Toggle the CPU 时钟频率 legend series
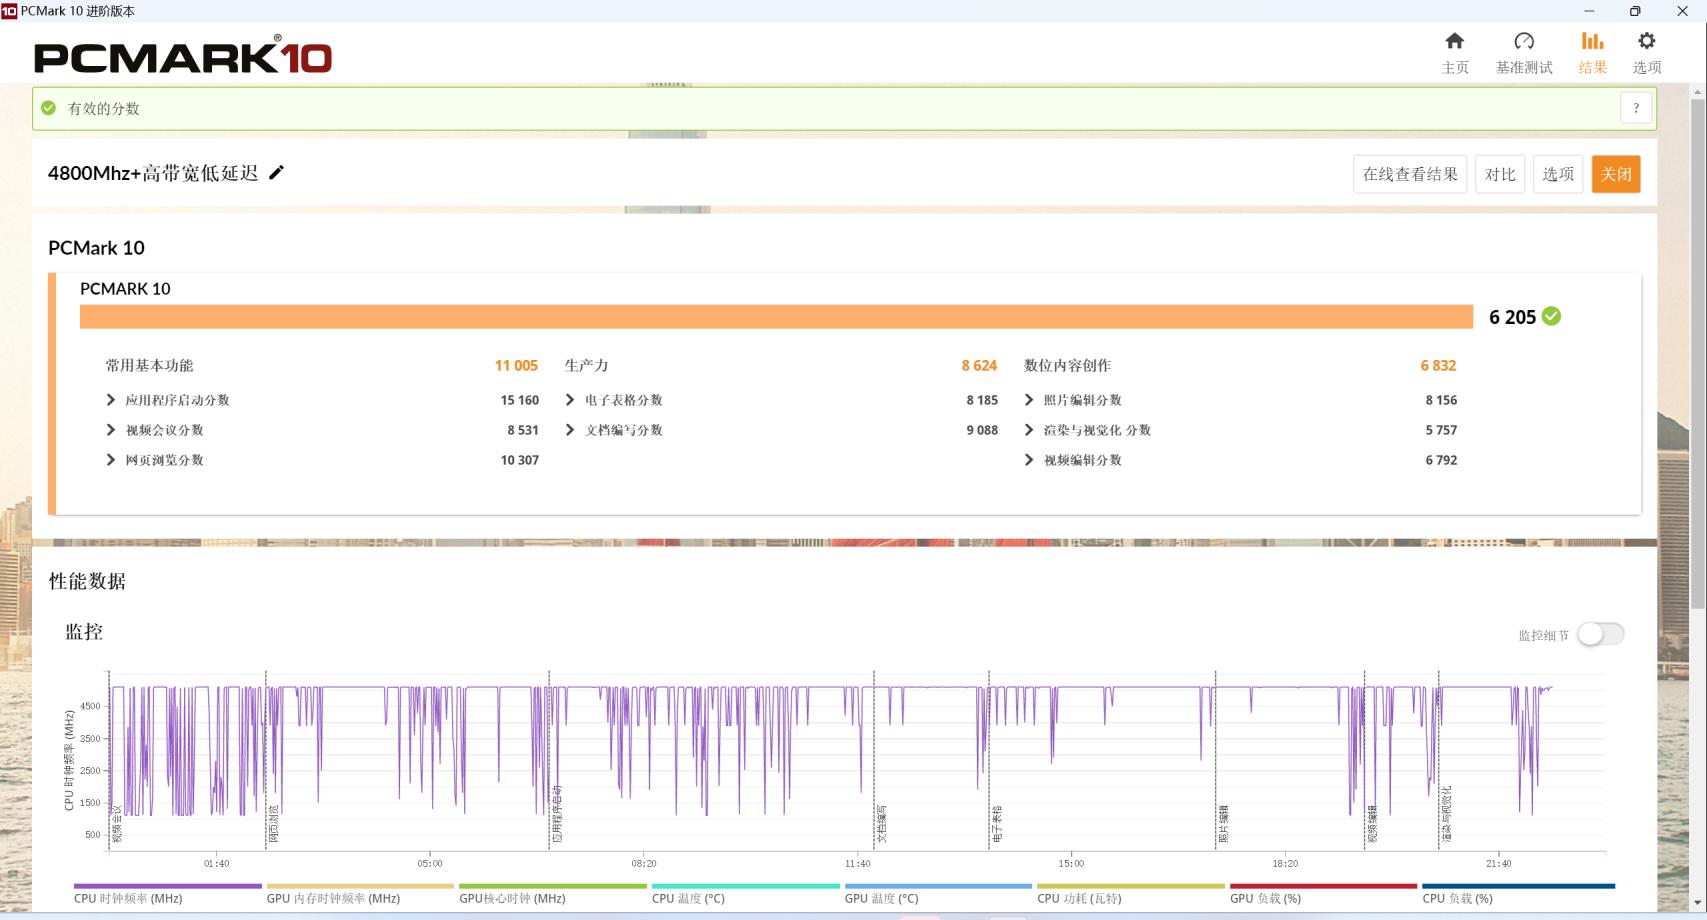The image size is (1707, 920). 128,898
